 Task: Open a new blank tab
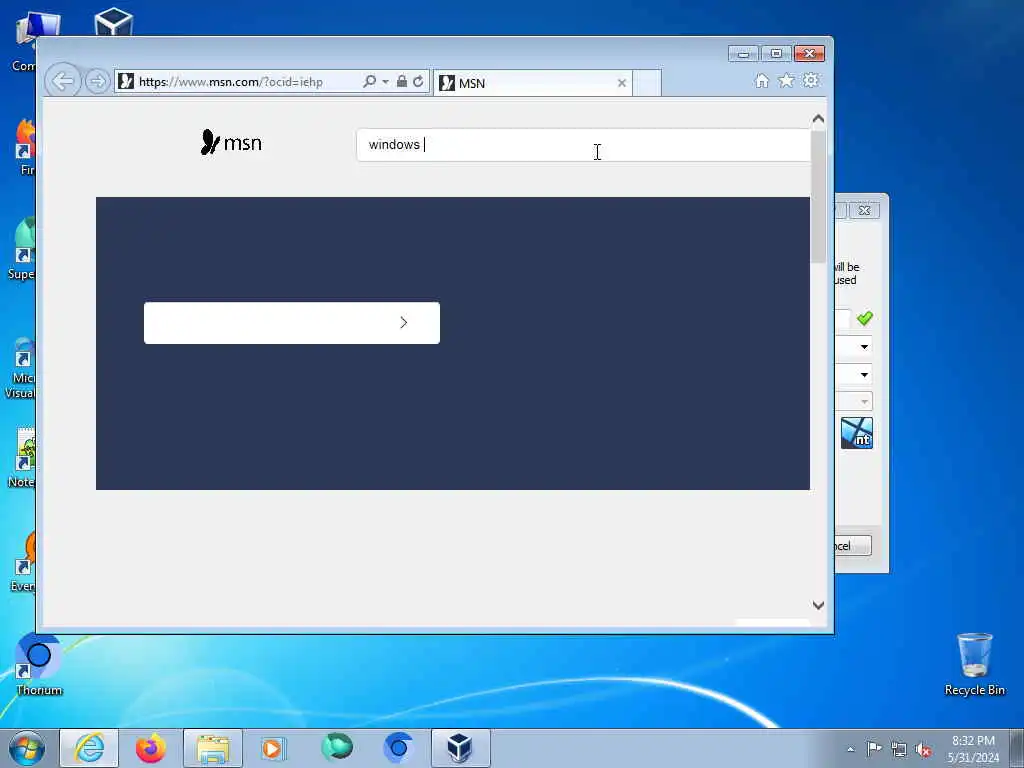coord(647,83)
